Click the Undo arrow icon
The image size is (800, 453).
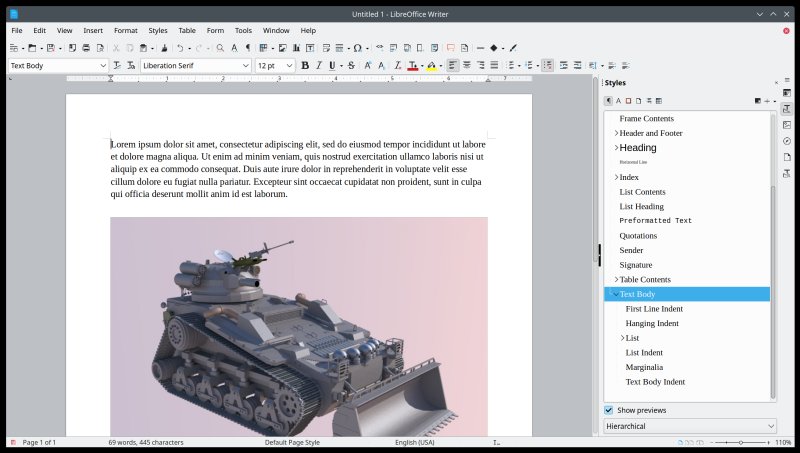click(179, 48)
